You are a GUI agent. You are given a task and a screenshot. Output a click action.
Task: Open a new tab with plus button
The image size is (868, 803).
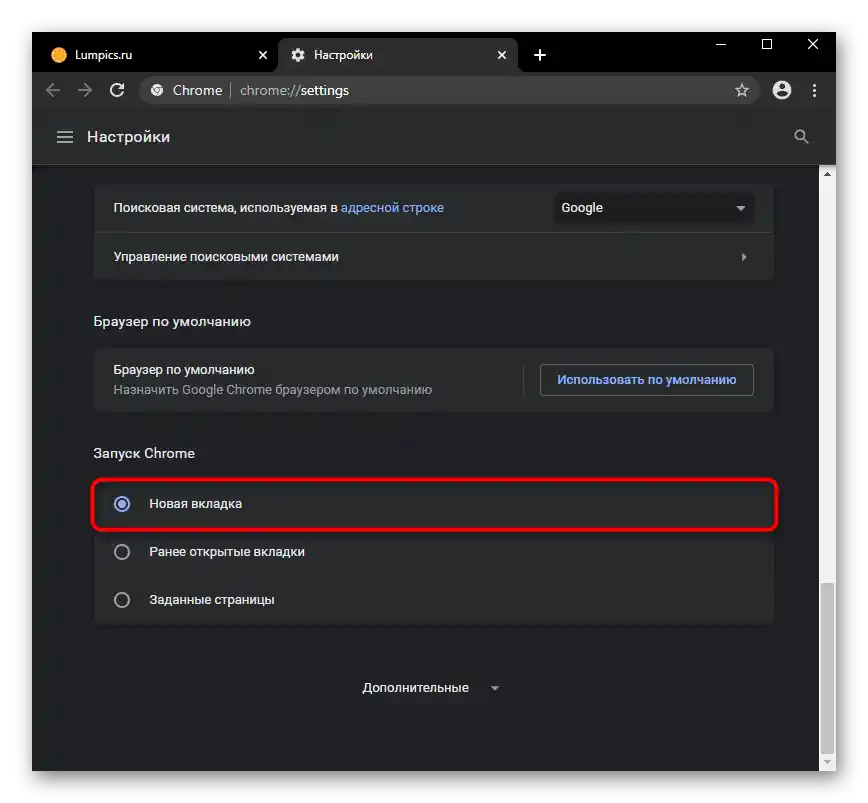(x=540, y=55)
